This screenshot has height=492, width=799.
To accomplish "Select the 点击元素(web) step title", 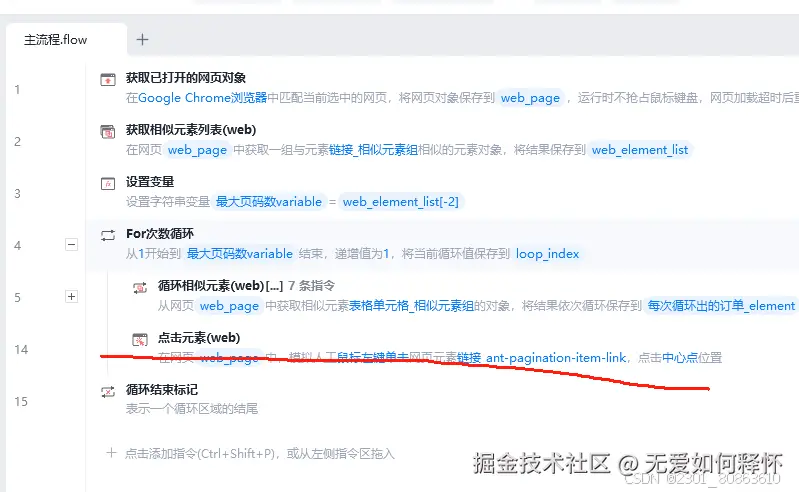I will (199, 338).
